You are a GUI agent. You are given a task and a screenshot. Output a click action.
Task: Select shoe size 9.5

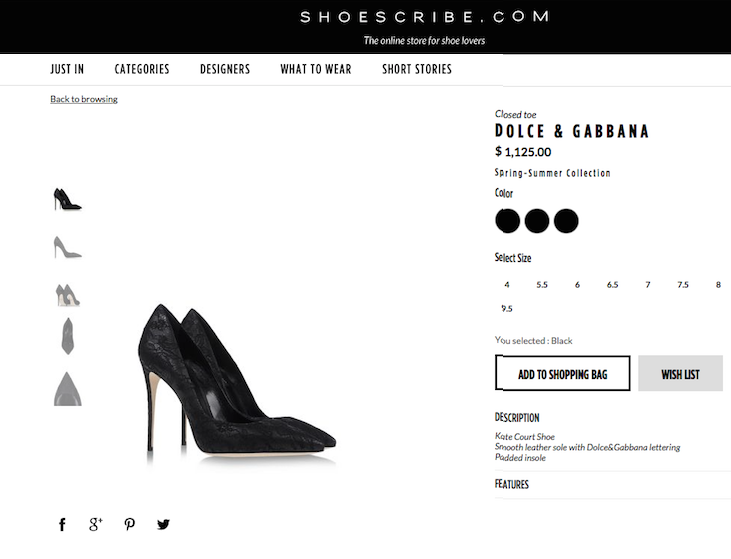point(507,309)
